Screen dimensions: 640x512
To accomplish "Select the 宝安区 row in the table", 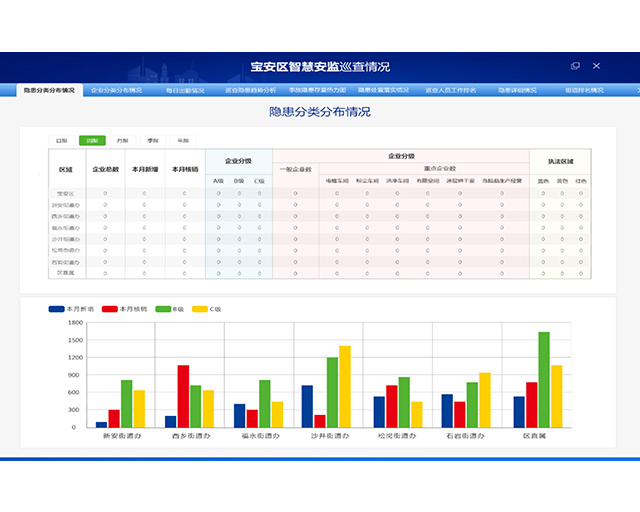I will 66,193.
